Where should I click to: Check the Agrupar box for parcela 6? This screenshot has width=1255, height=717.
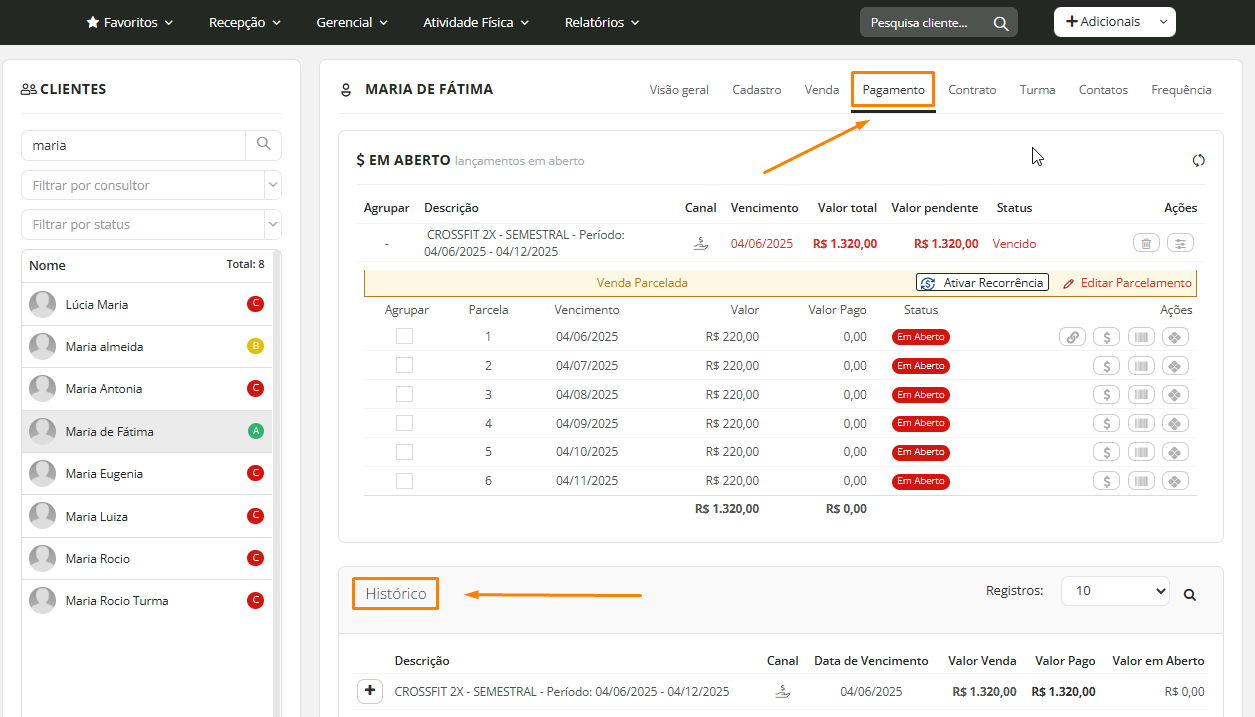[404, 481]
